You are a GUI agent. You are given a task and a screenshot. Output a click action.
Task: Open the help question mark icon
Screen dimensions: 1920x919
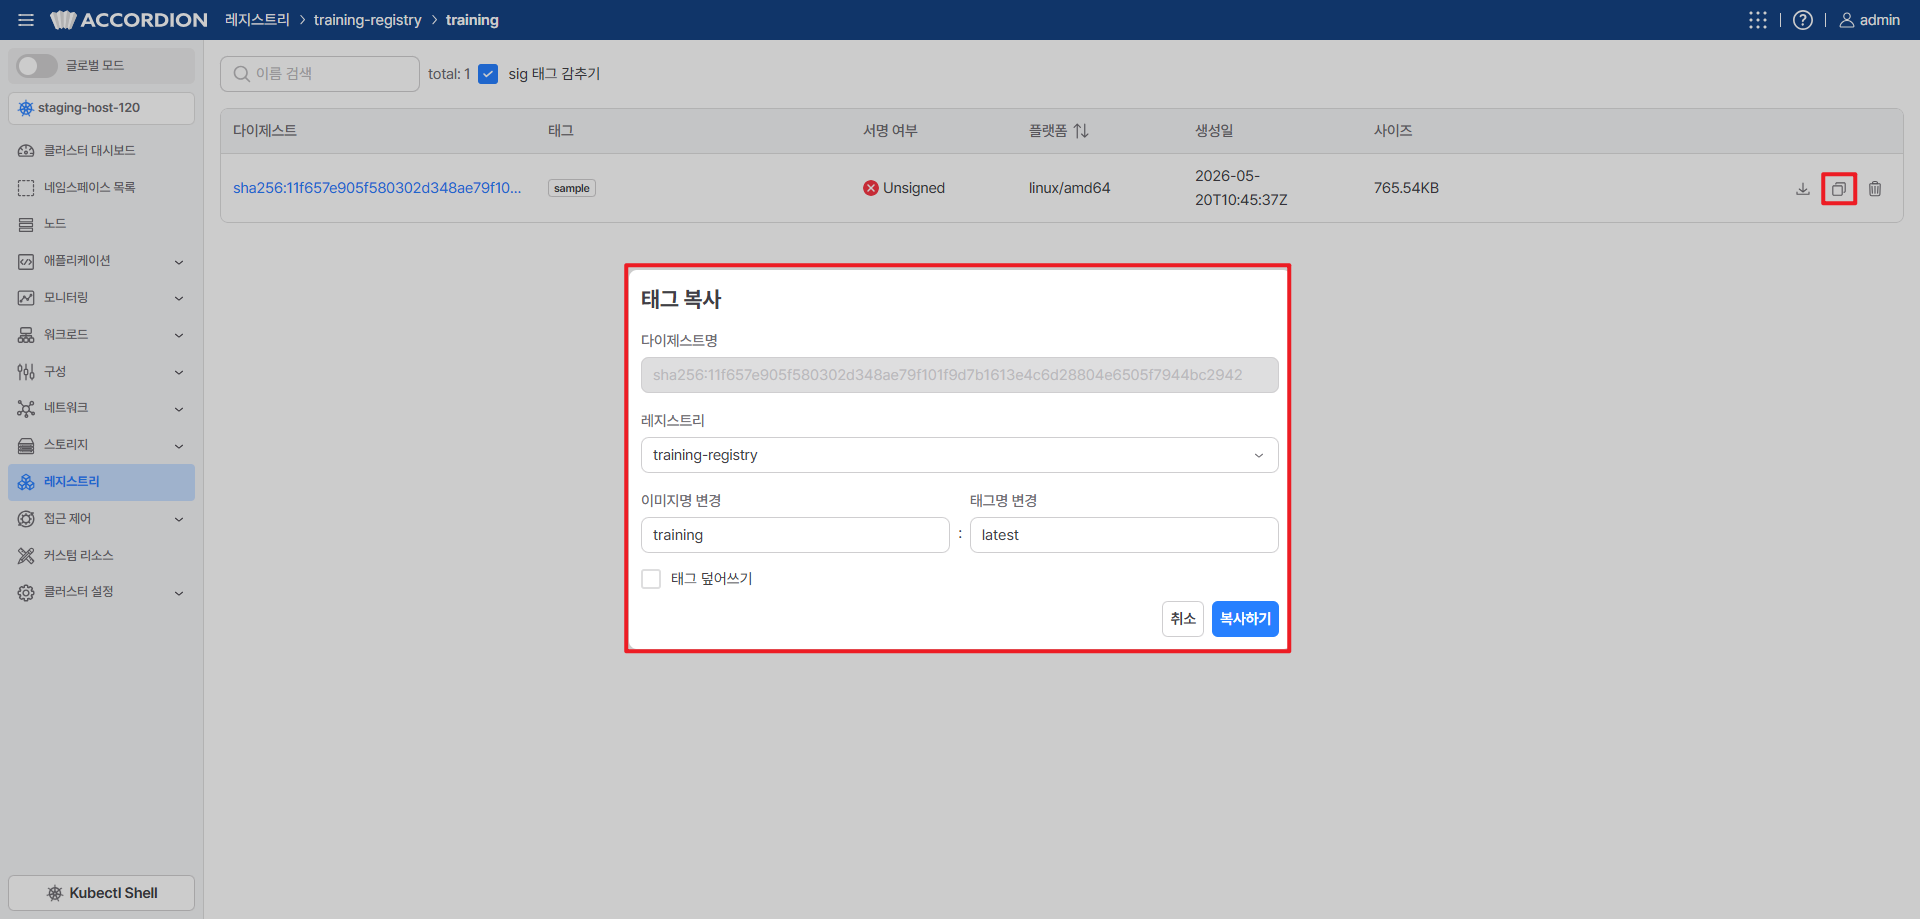point(1802,20)
